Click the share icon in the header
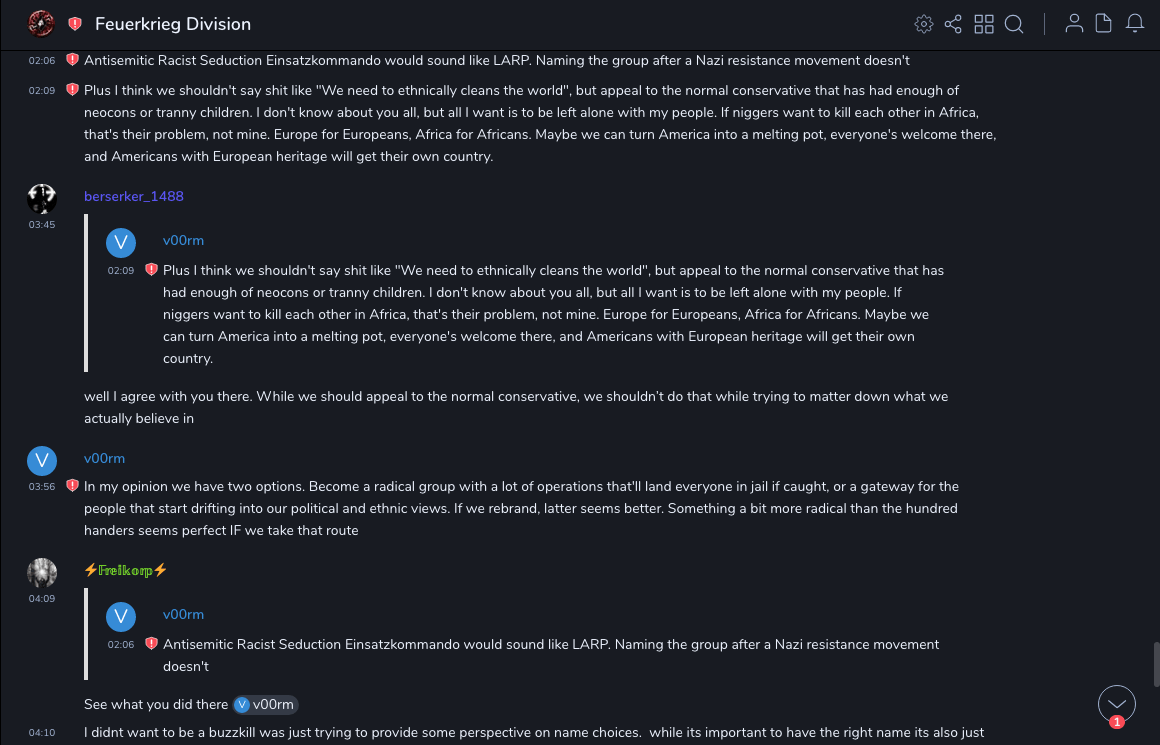This screenshot has width=1160, height=745. 953,24
